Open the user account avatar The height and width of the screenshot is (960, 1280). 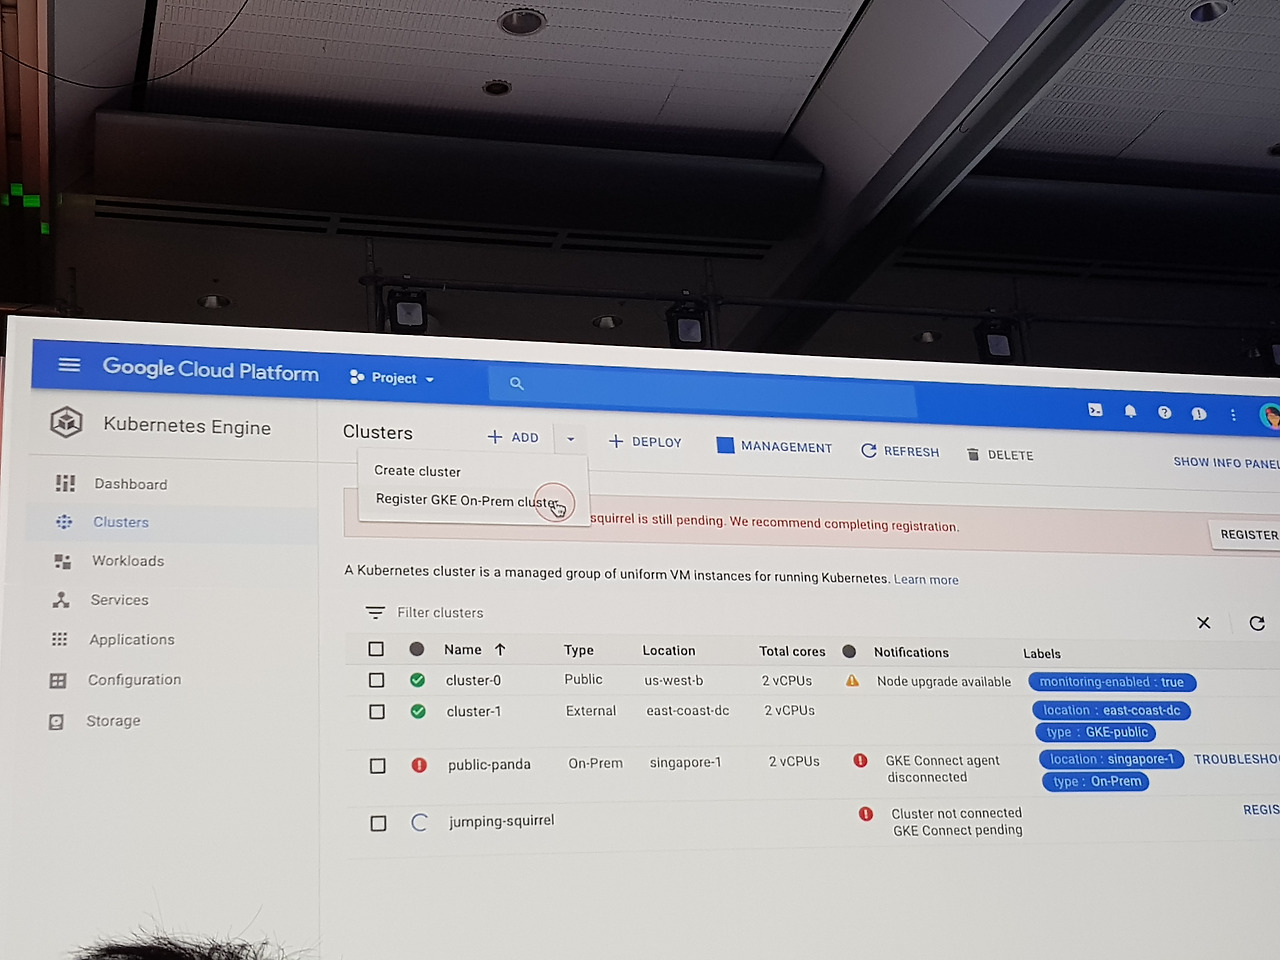tap(1269, 417)
